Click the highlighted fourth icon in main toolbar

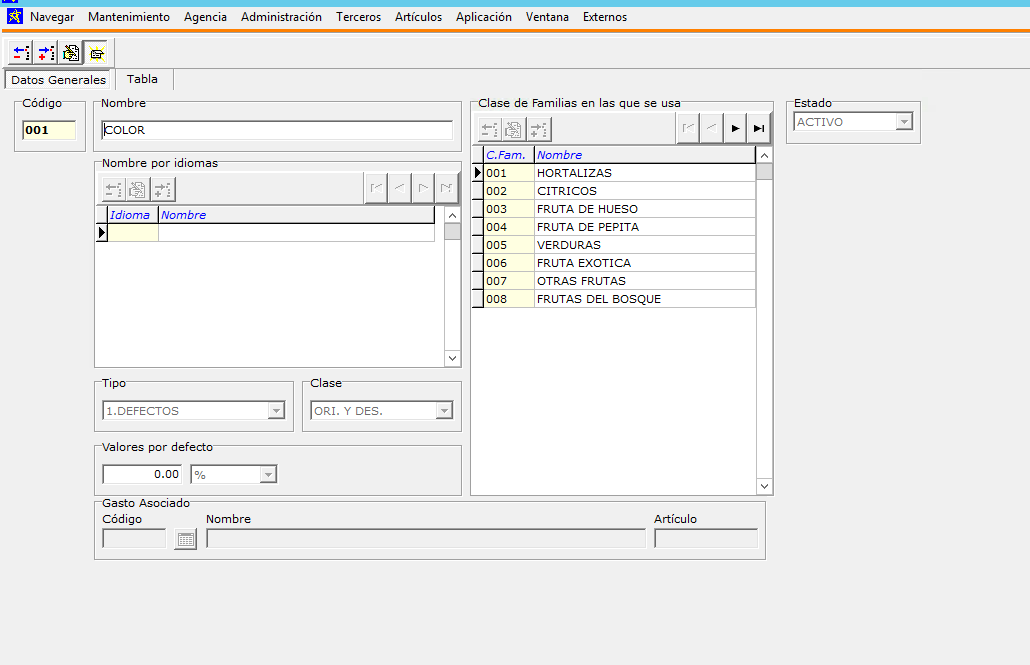tap(97, 53)
